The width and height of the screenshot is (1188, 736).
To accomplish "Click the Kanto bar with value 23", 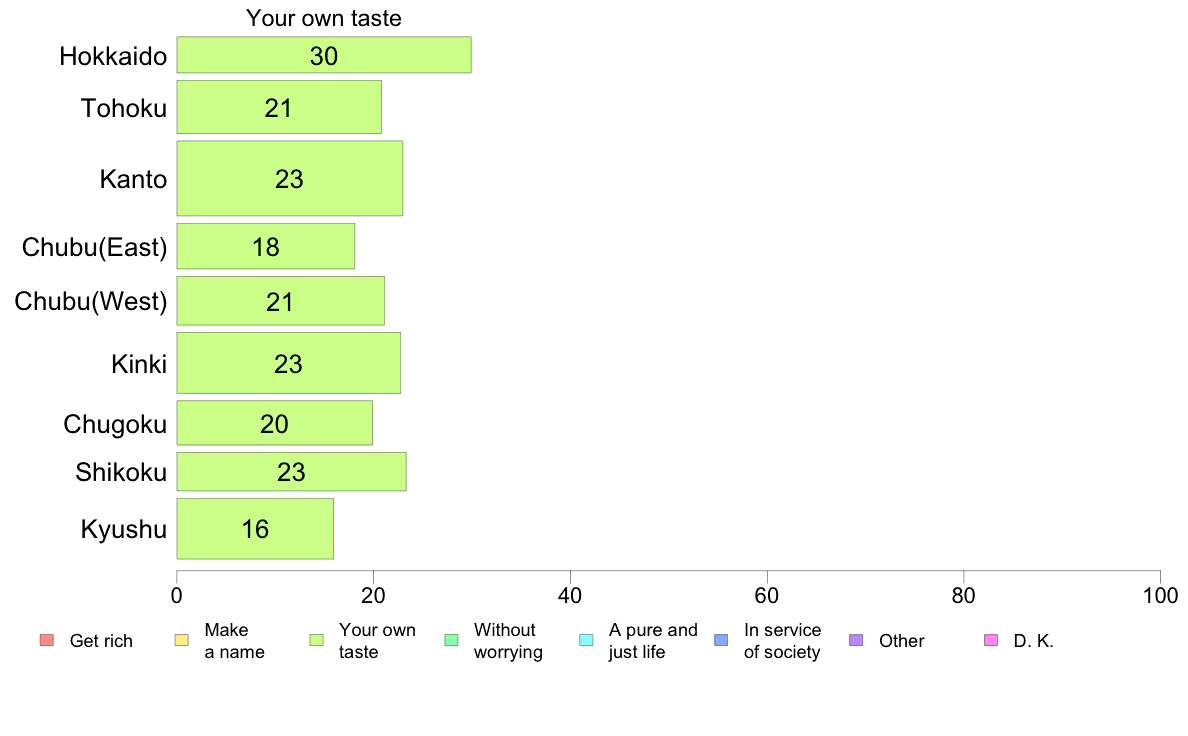I will [x=289, y=179].
